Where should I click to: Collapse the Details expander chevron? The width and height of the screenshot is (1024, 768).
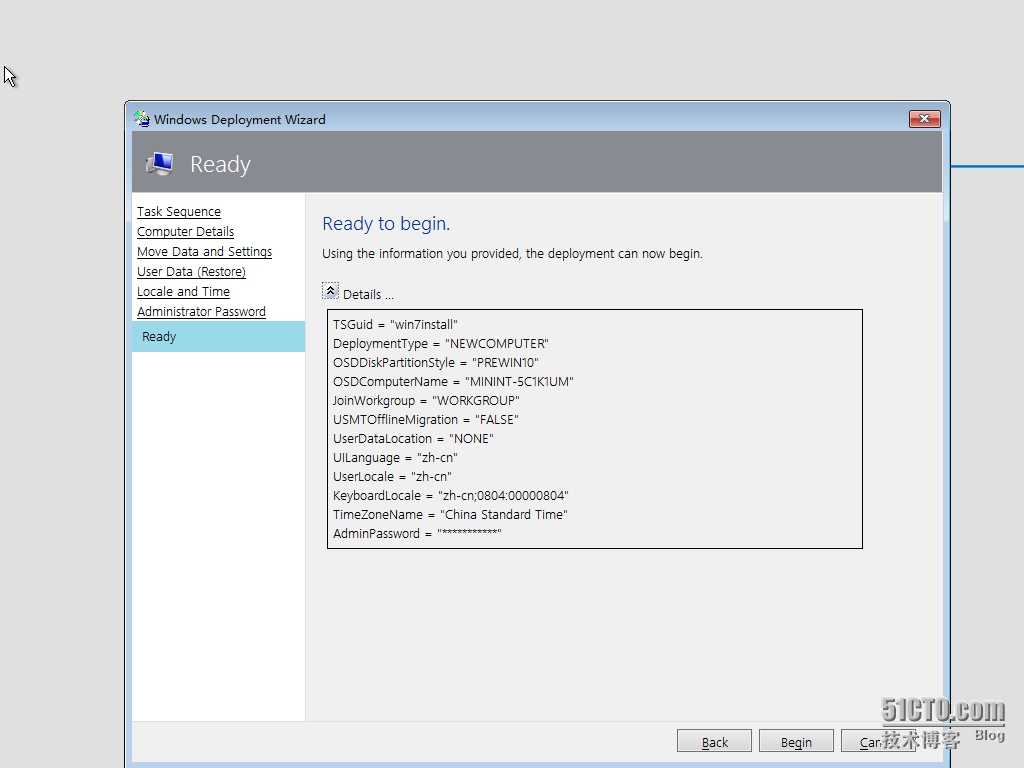pyautogui.click(x=330, y=291)
